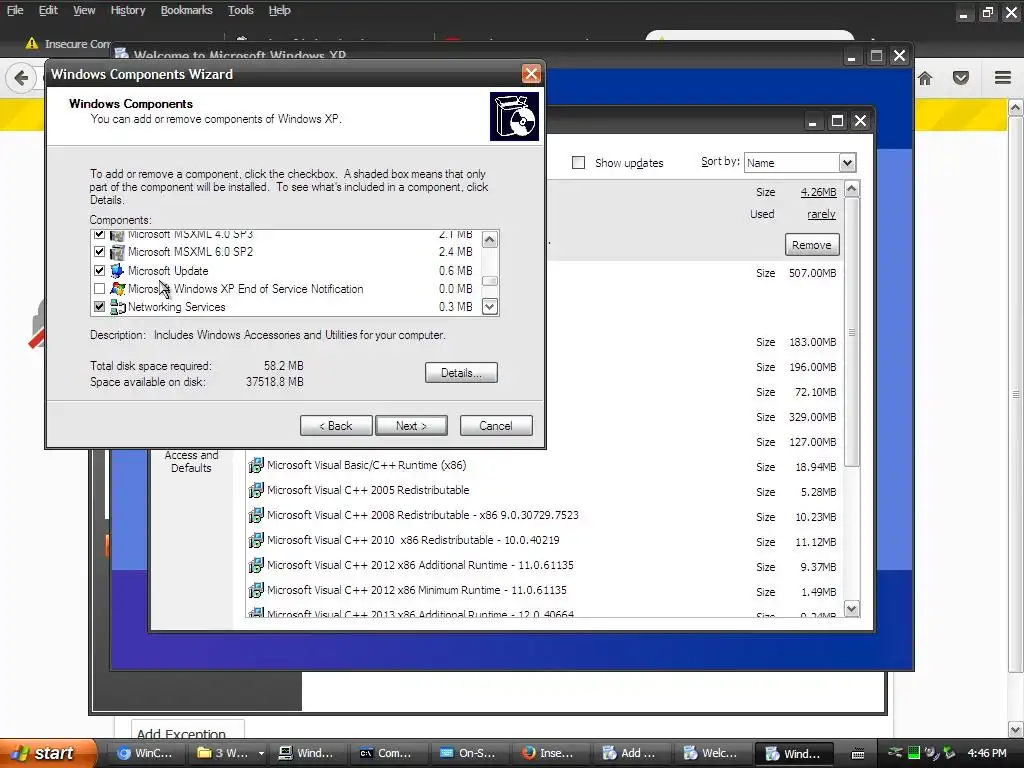
Task: Open the WinC... Chrome taskbar button
Action: point(145,753)
